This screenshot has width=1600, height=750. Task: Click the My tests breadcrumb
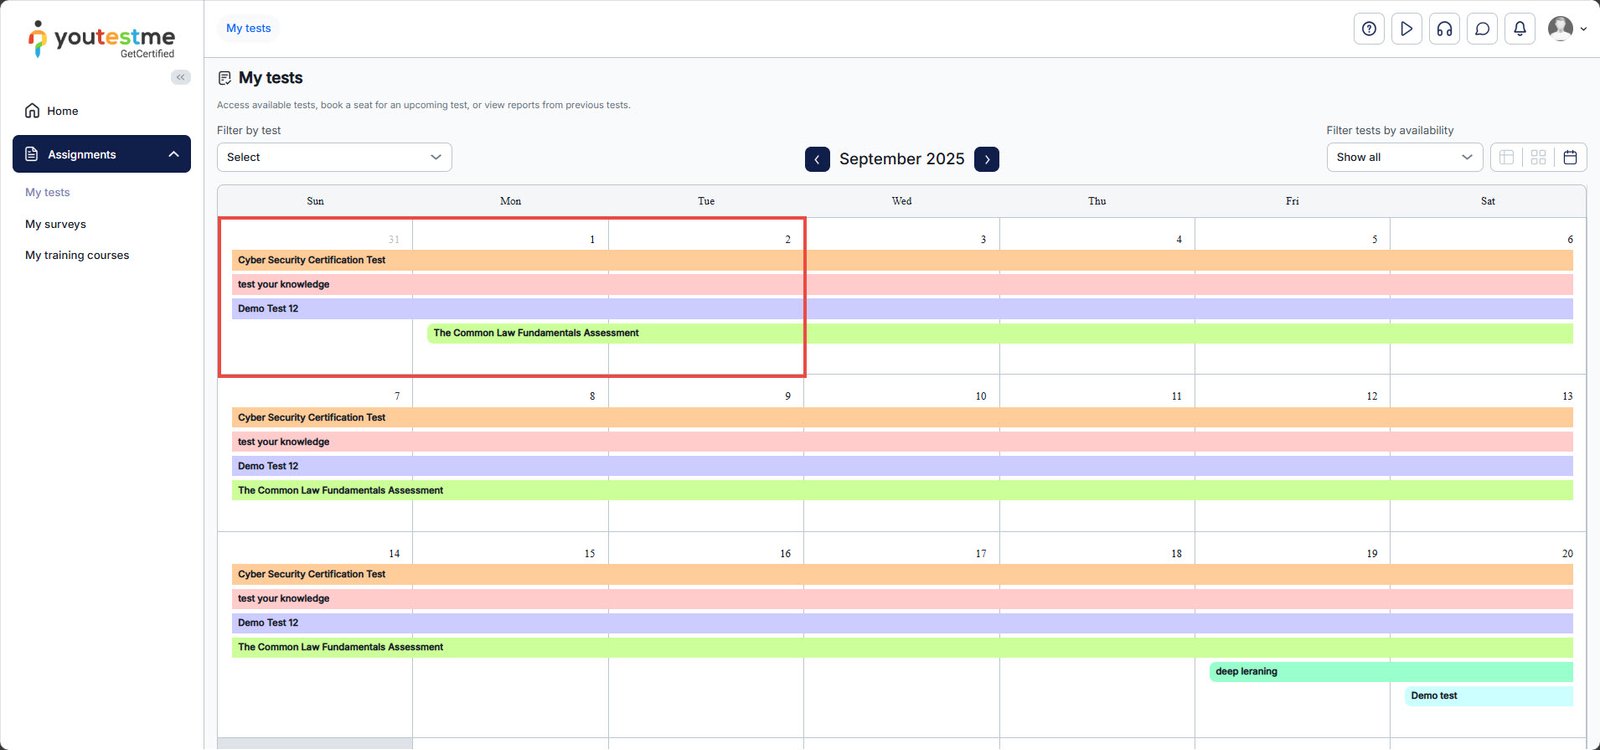point(248,28)
